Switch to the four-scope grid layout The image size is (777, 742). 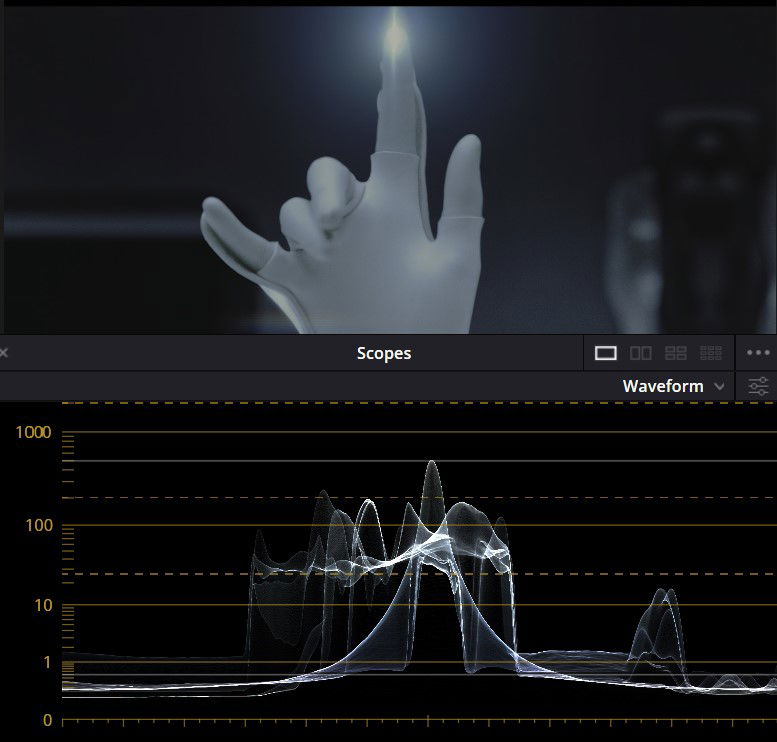coord(676,353)
